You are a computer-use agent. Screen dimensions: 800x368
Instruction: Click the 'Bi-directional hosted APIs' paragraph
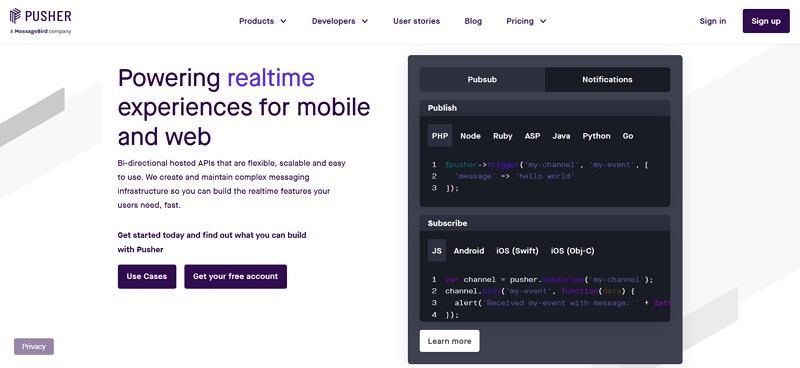pyautogui.click(x=232, y=184)
